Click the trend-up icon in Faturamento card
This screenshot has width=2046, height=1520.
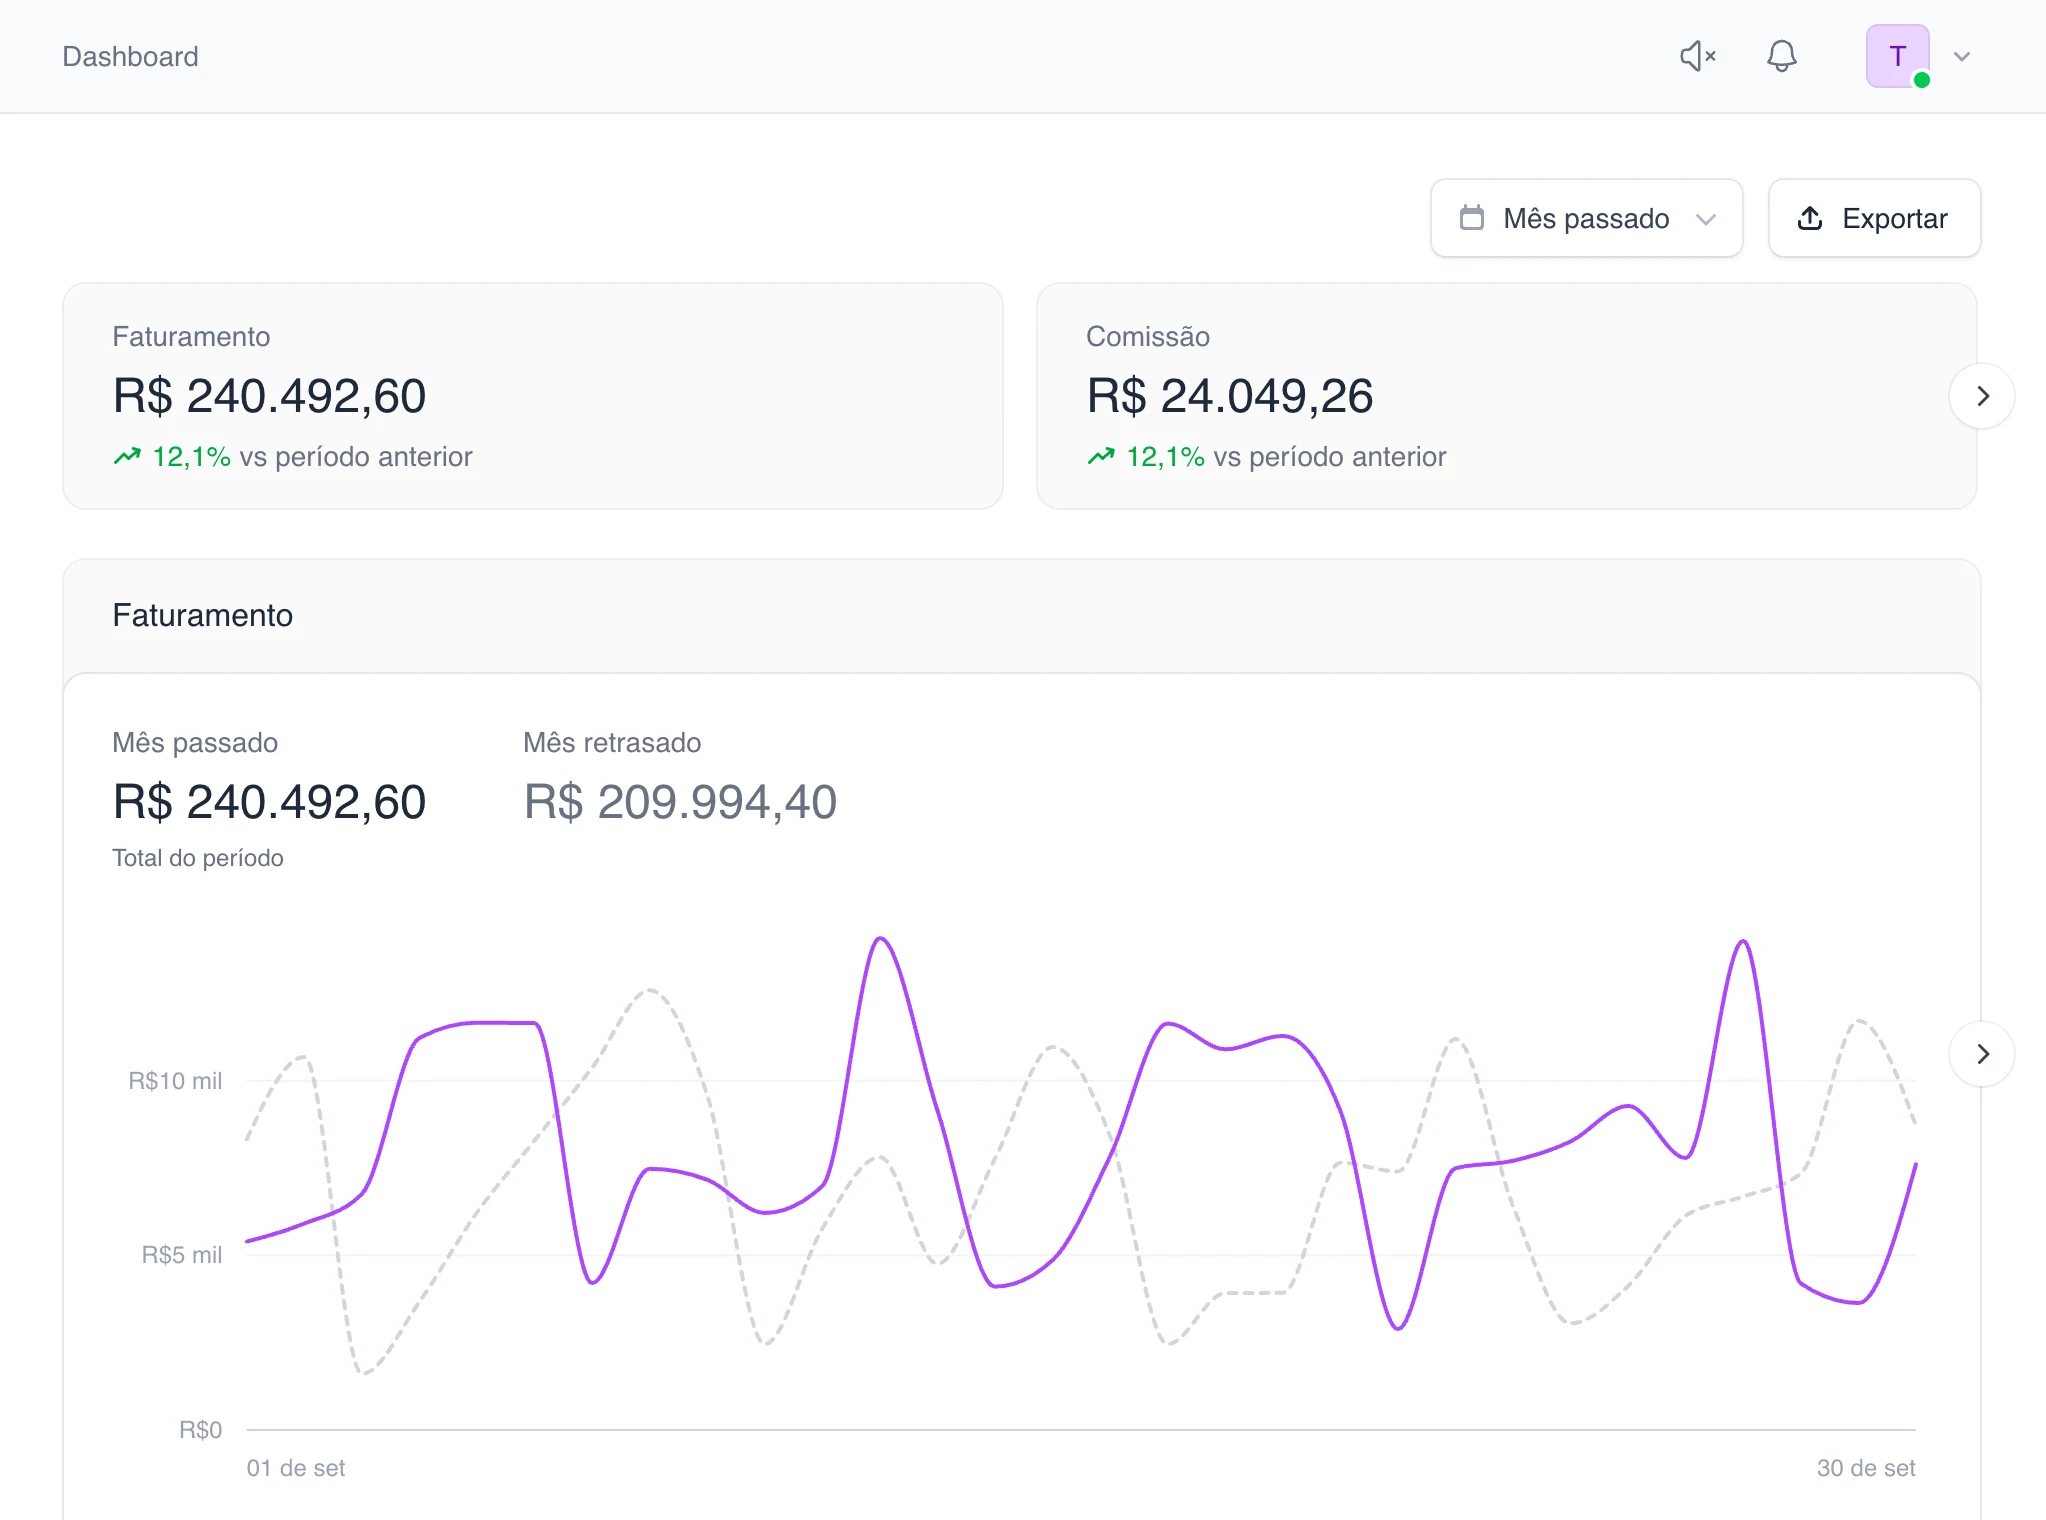coord(127,457)
